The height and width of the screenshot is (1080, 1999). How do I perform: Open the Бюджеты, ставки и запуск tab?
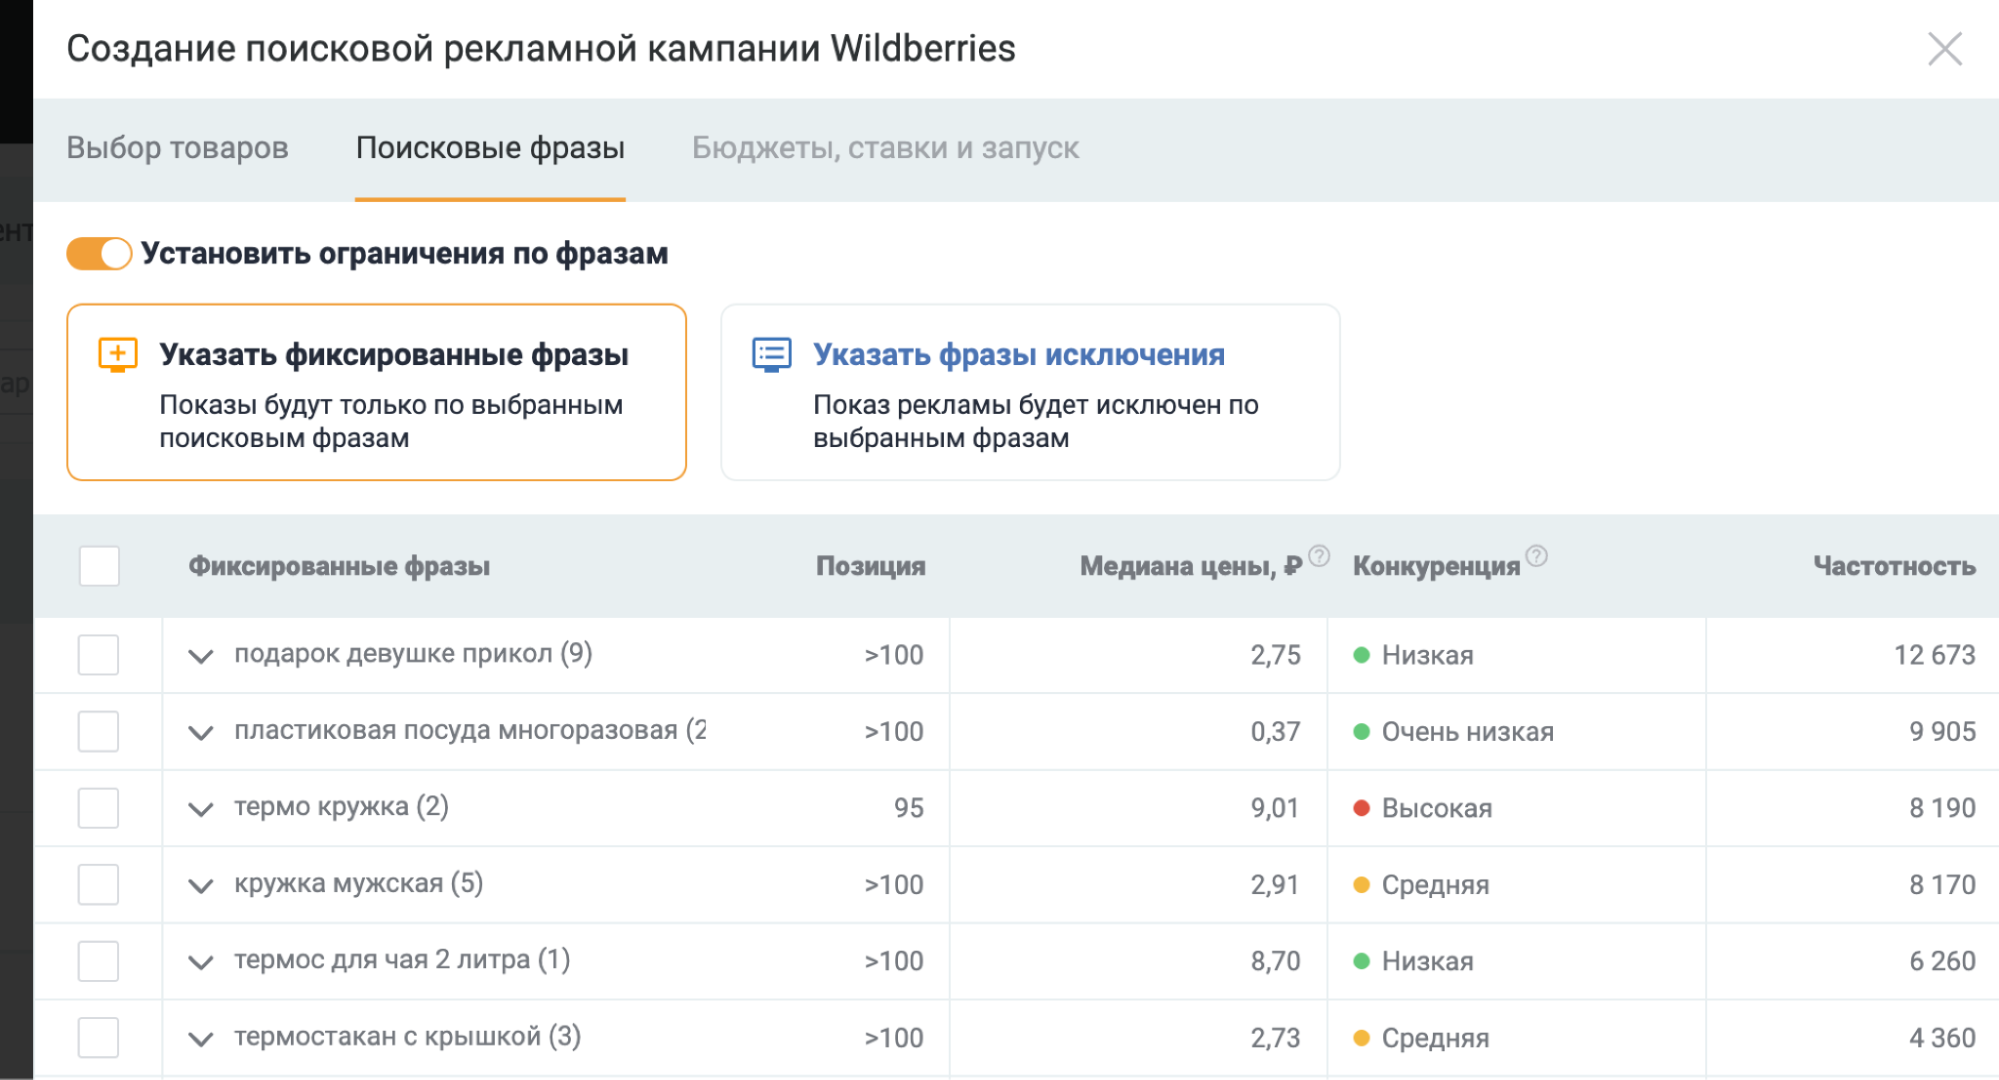(x=885, y=148)
